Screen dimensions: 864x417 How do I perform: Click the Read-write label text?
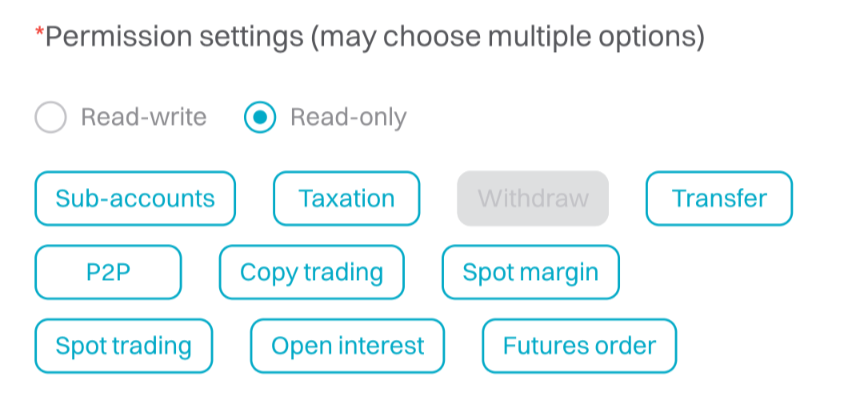pyautogui.click(x=143, y=118)
